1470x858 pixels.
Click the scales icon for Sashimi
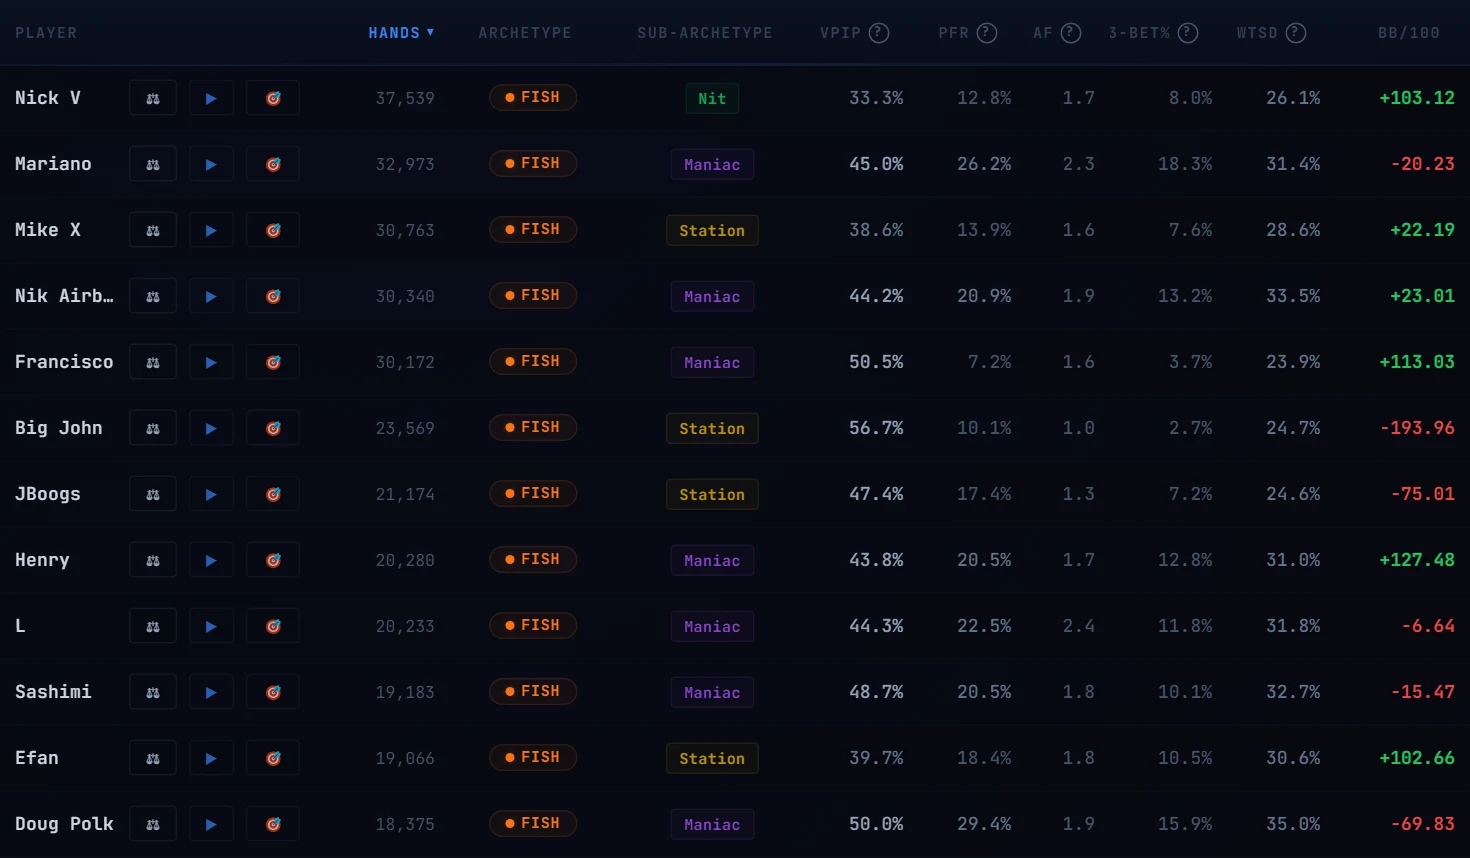point(153,692)
